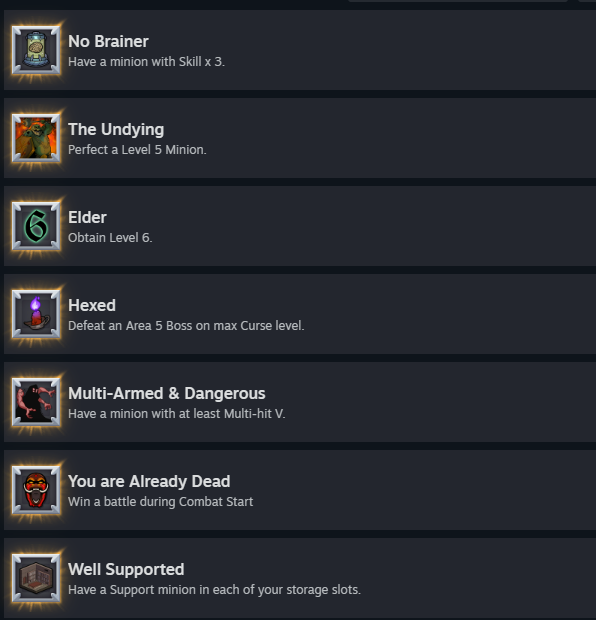Click the brain-in-a-jar No Brainer icon

pos(36,50)
